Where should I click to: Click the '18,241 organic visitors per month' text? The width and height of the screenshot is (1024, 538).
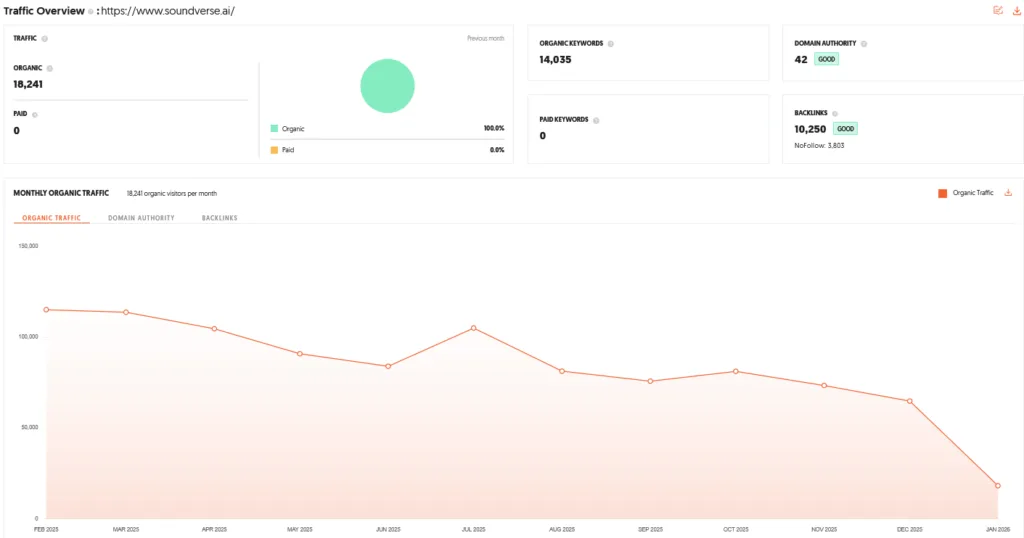[172, 194]
